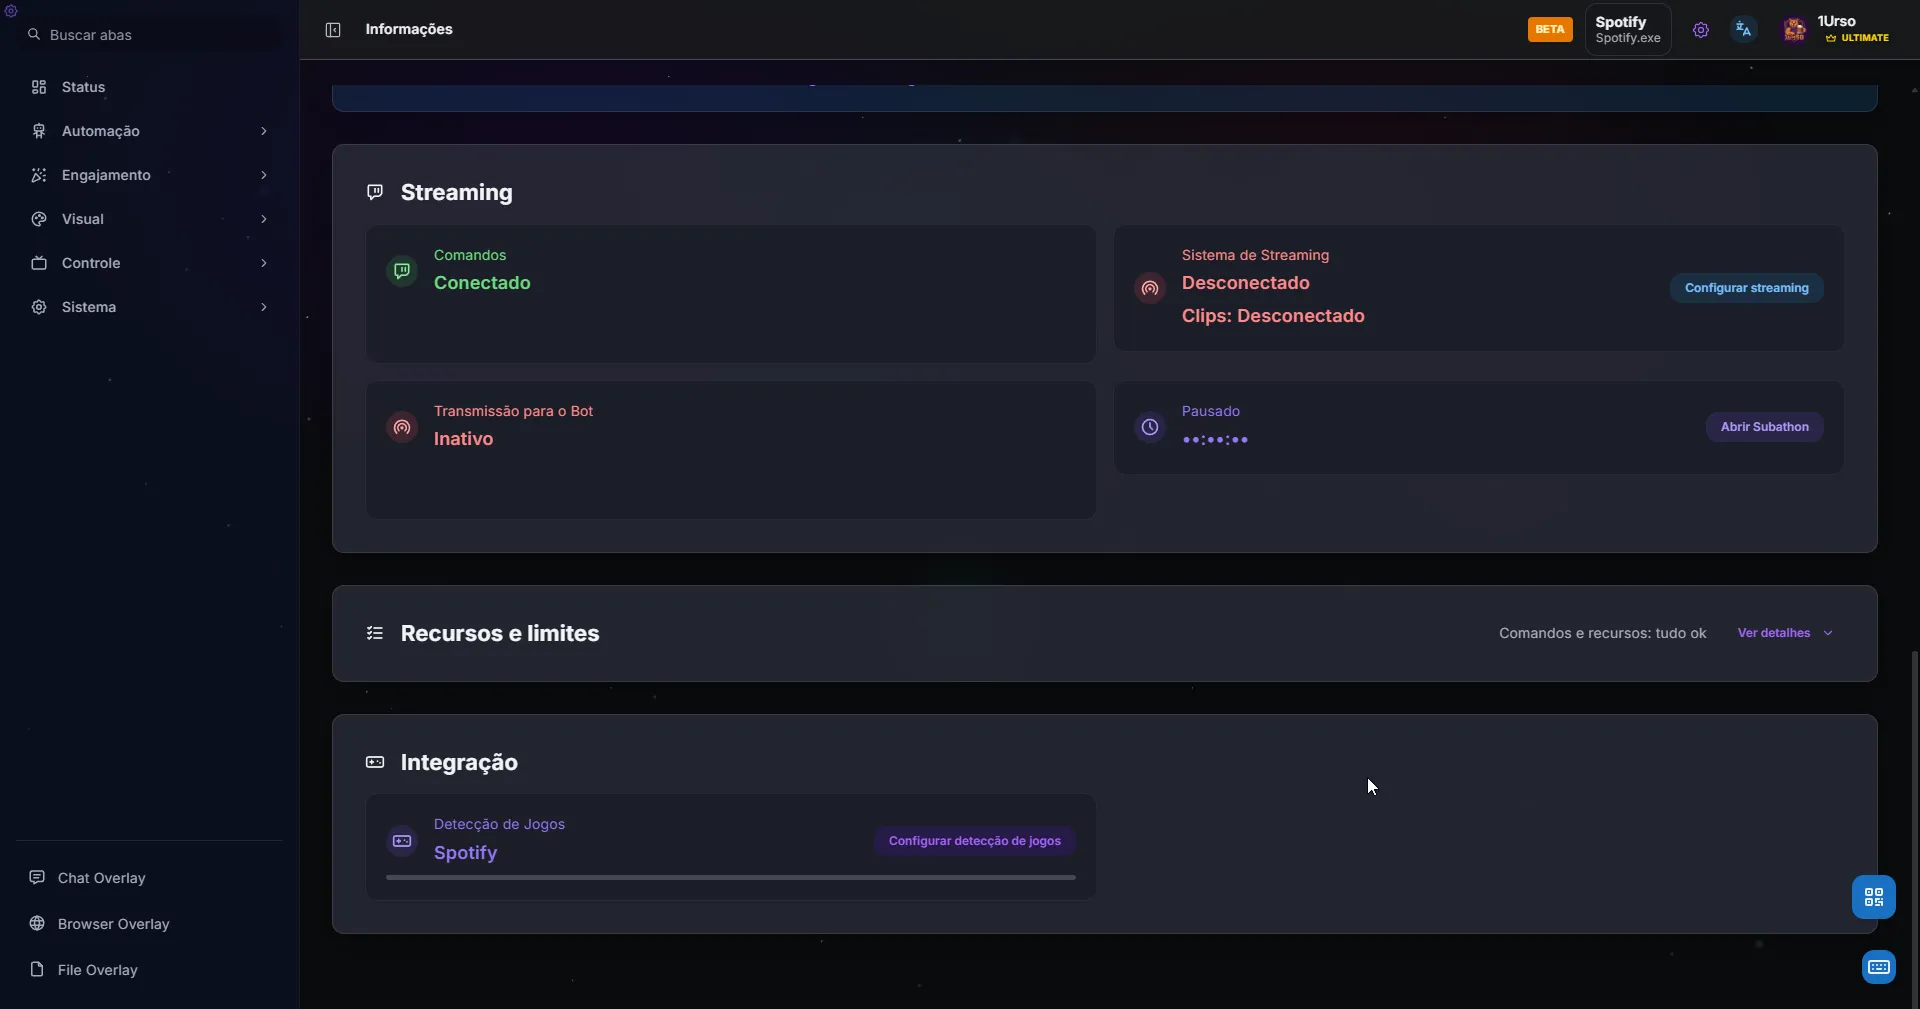Open settings via the gear icon
This screenshot has width=1920, height=1009.
tap(1700, 30)
